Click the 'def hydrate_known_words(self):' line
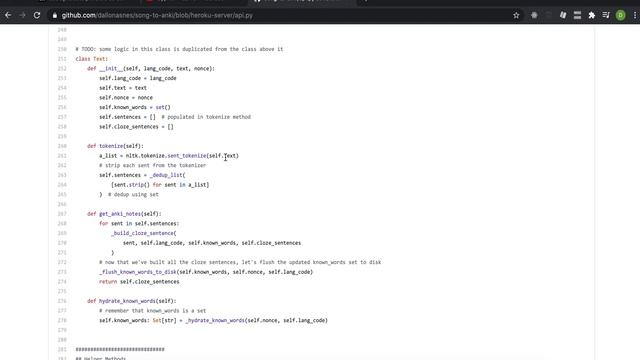This screenshot has width=640, height=360. coord(132,301)
